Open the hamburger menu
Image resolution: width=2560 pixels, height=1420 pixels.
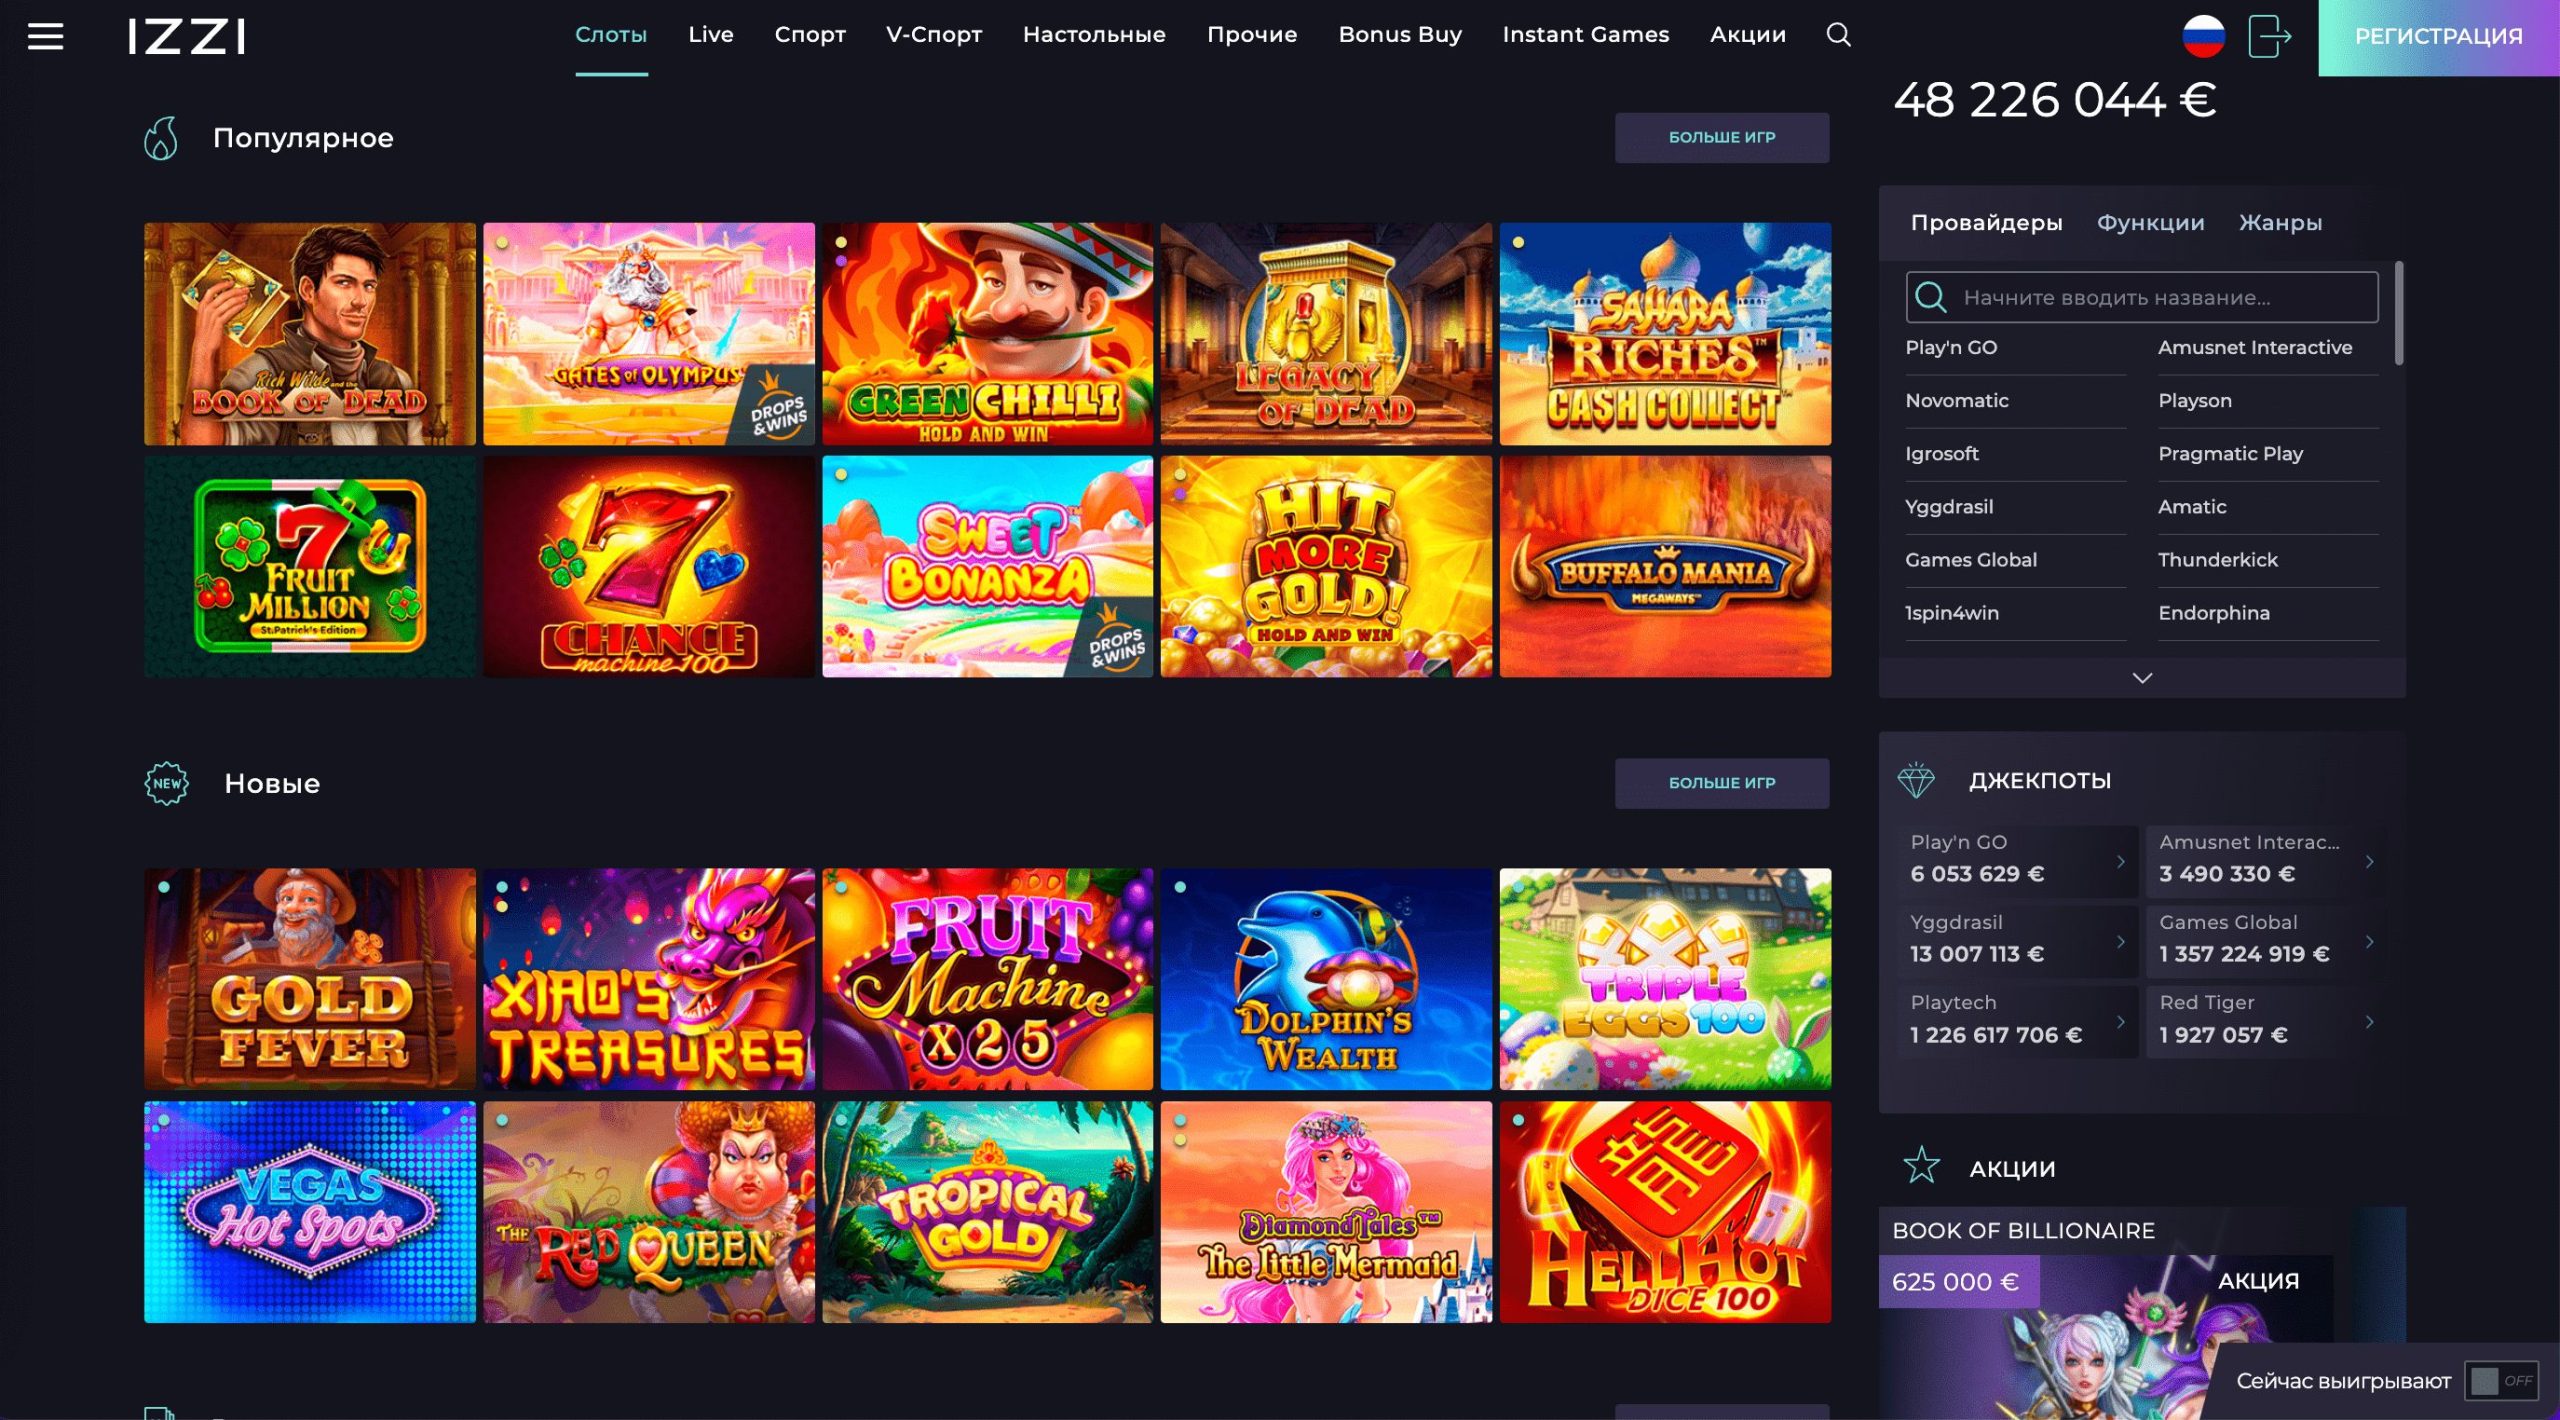tap(45, 37)
